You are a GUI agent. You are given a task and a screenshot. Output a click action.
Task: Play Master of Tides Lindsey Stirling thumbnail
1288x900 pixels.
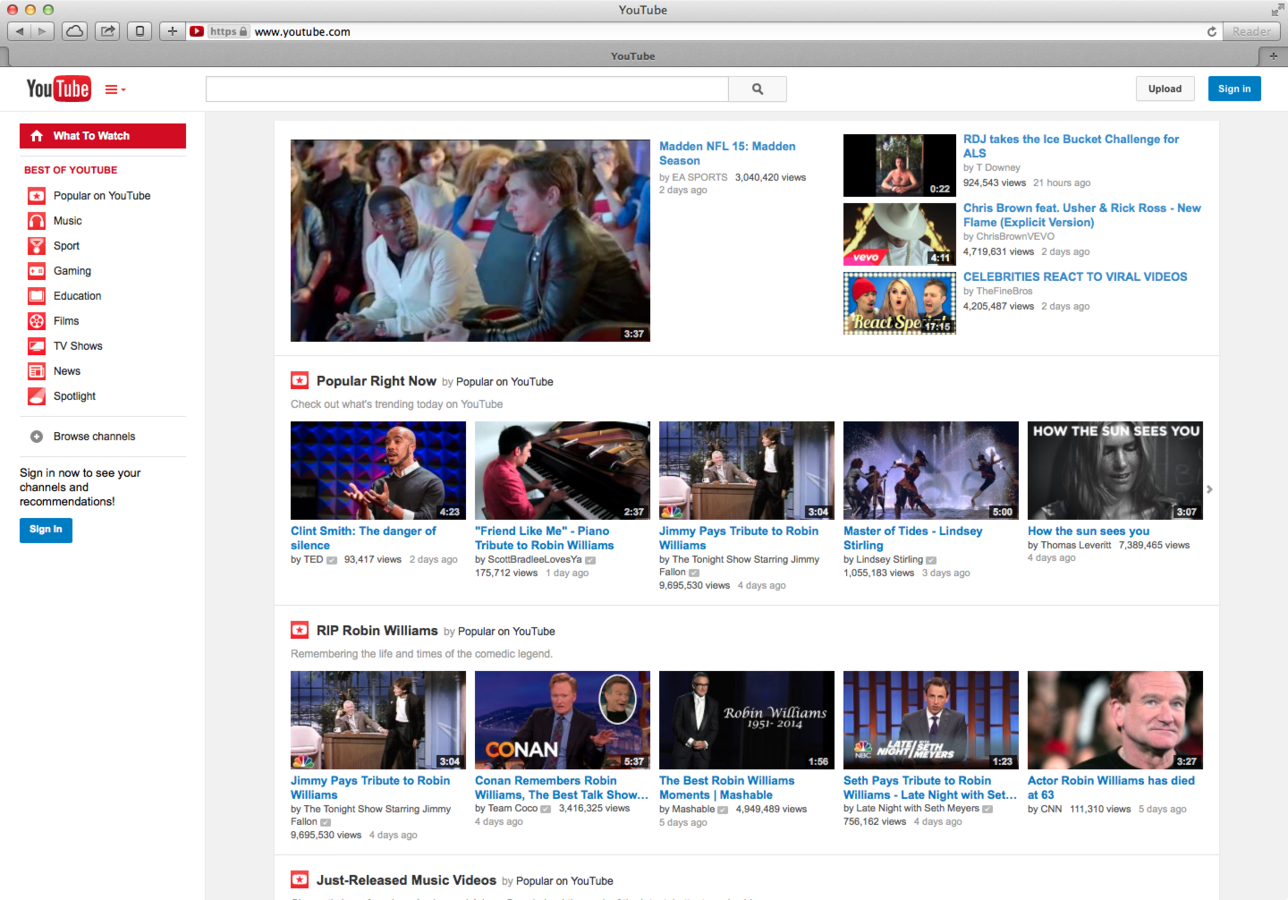[931, 470]
